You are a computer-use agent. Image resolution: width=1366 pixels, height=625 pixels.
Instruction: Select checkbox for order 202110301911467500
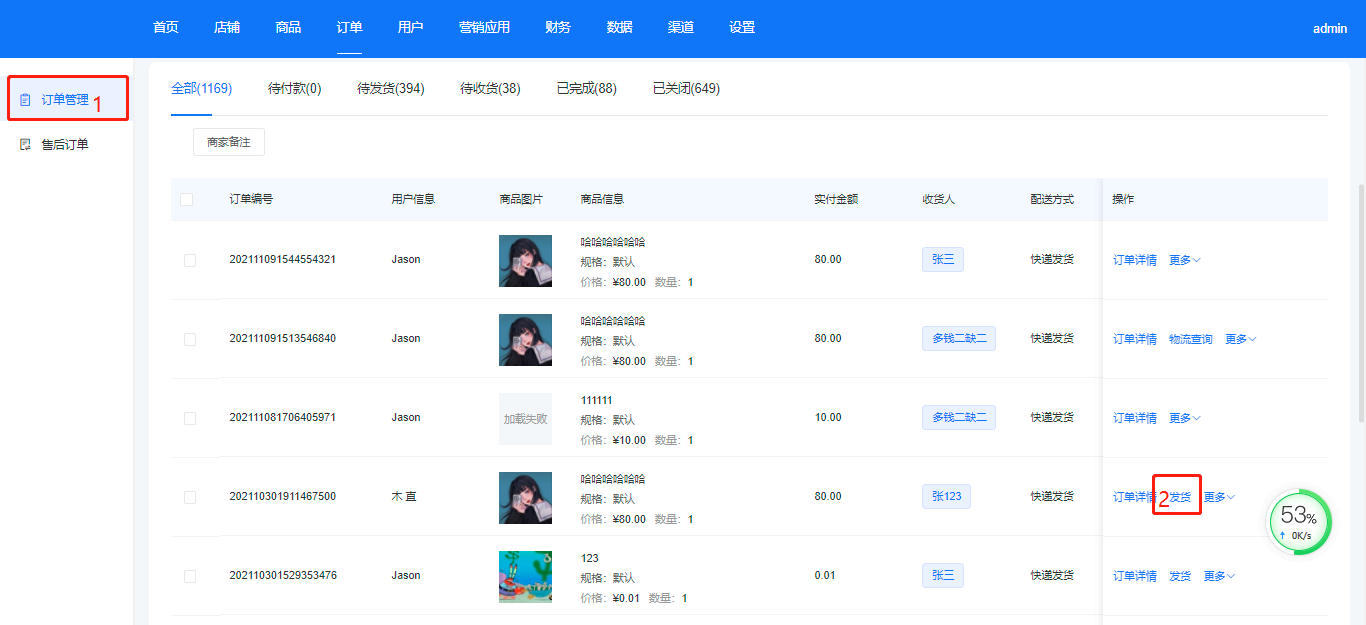tap(190, 498)
